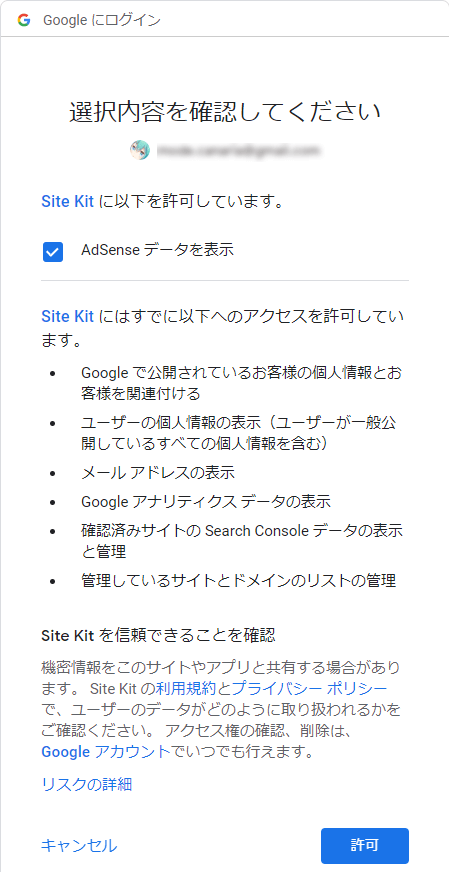Click the blue 許可 button
The width and height of the screenshot is (449, 872).
[x=365, y=846]
